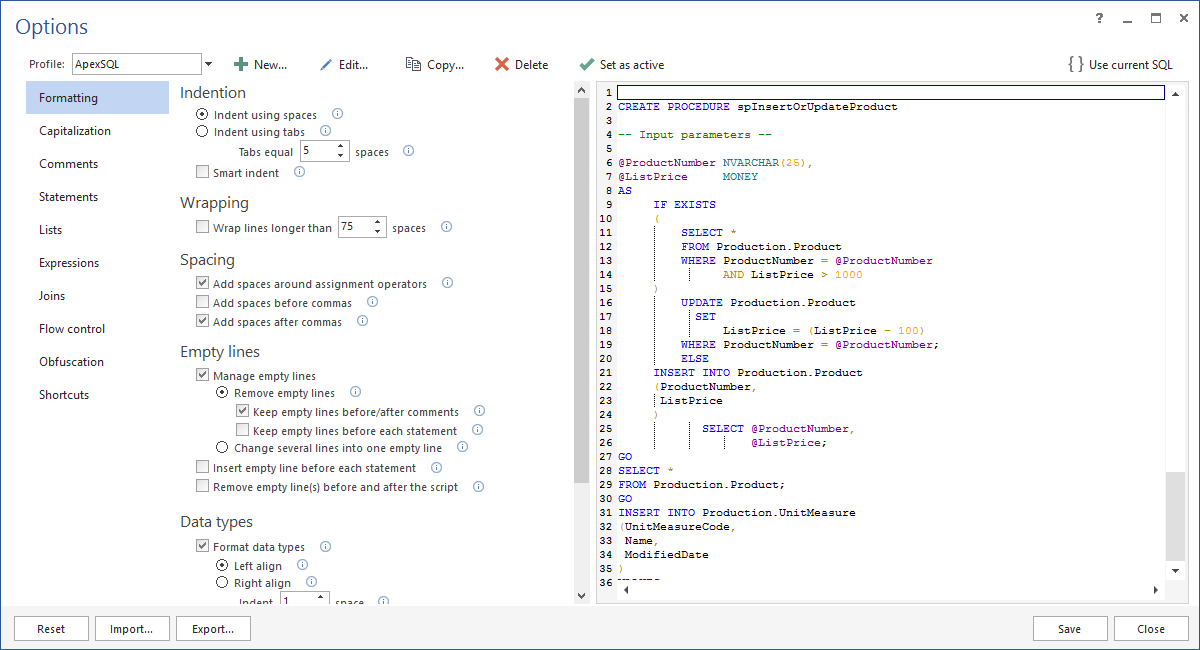Viewport: 1200px width, 650px height.
Task: Click the New profile plus icon
Action: click(x=241, y=65)
